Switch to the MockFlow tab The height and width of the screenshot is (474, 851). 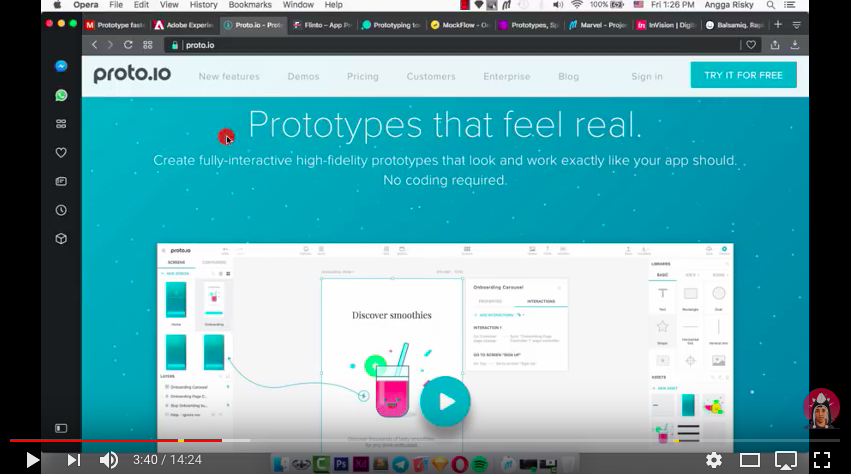pos(460,25)
